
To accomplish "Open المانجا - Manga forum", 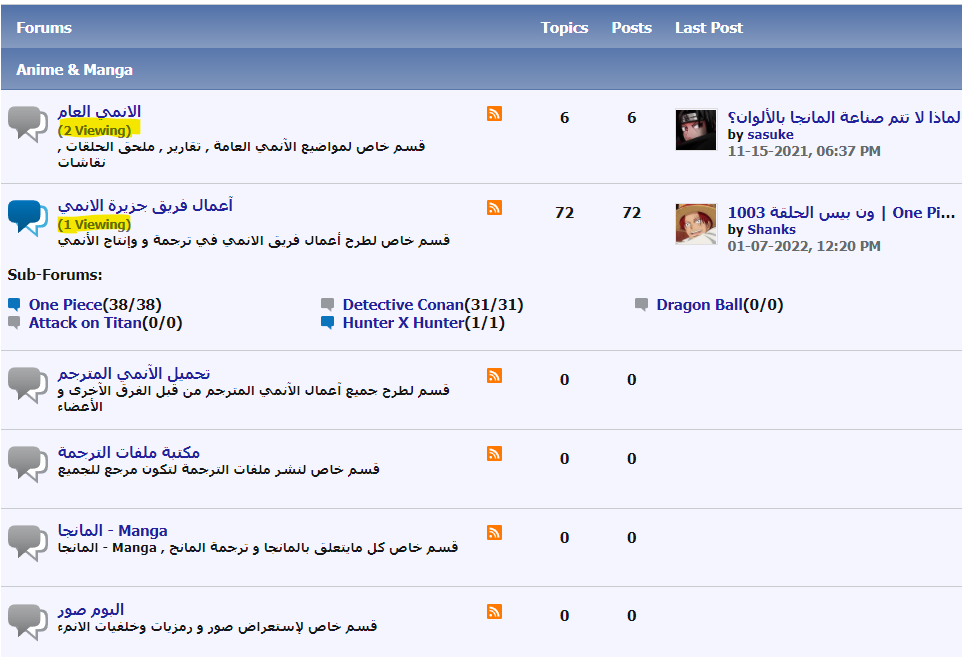I will click(112, 530).
